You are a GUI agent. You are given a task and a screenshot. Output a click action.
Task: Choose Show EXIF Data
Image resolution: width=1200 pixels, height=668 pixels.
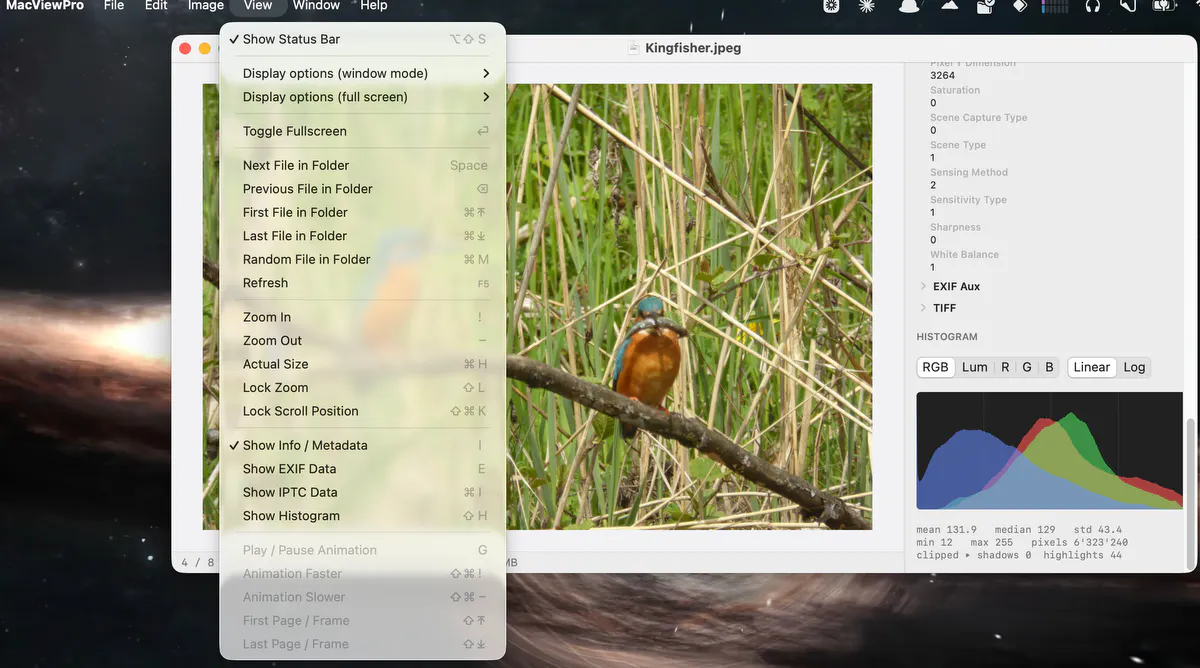pyautogui.click(x=363, y=469)
